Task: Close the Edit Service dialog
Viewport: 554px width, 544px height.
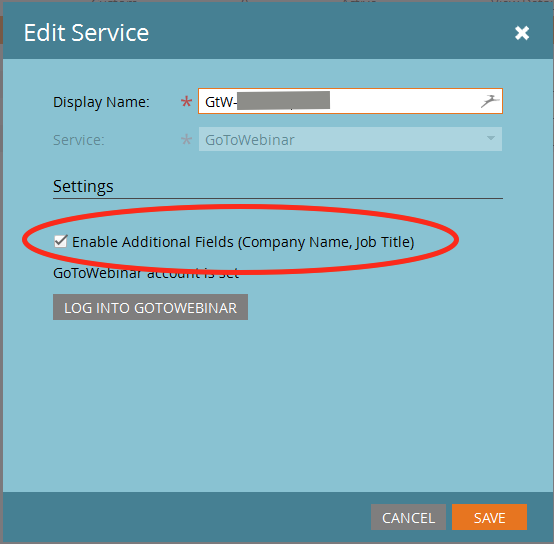Action: point(521,33)
